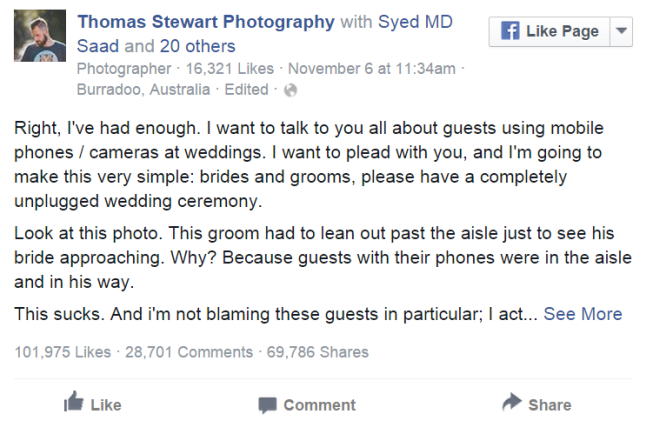Open the Thomas Stewart Photography page link
This screenshot has width=648, height=429.
point(206,22)
